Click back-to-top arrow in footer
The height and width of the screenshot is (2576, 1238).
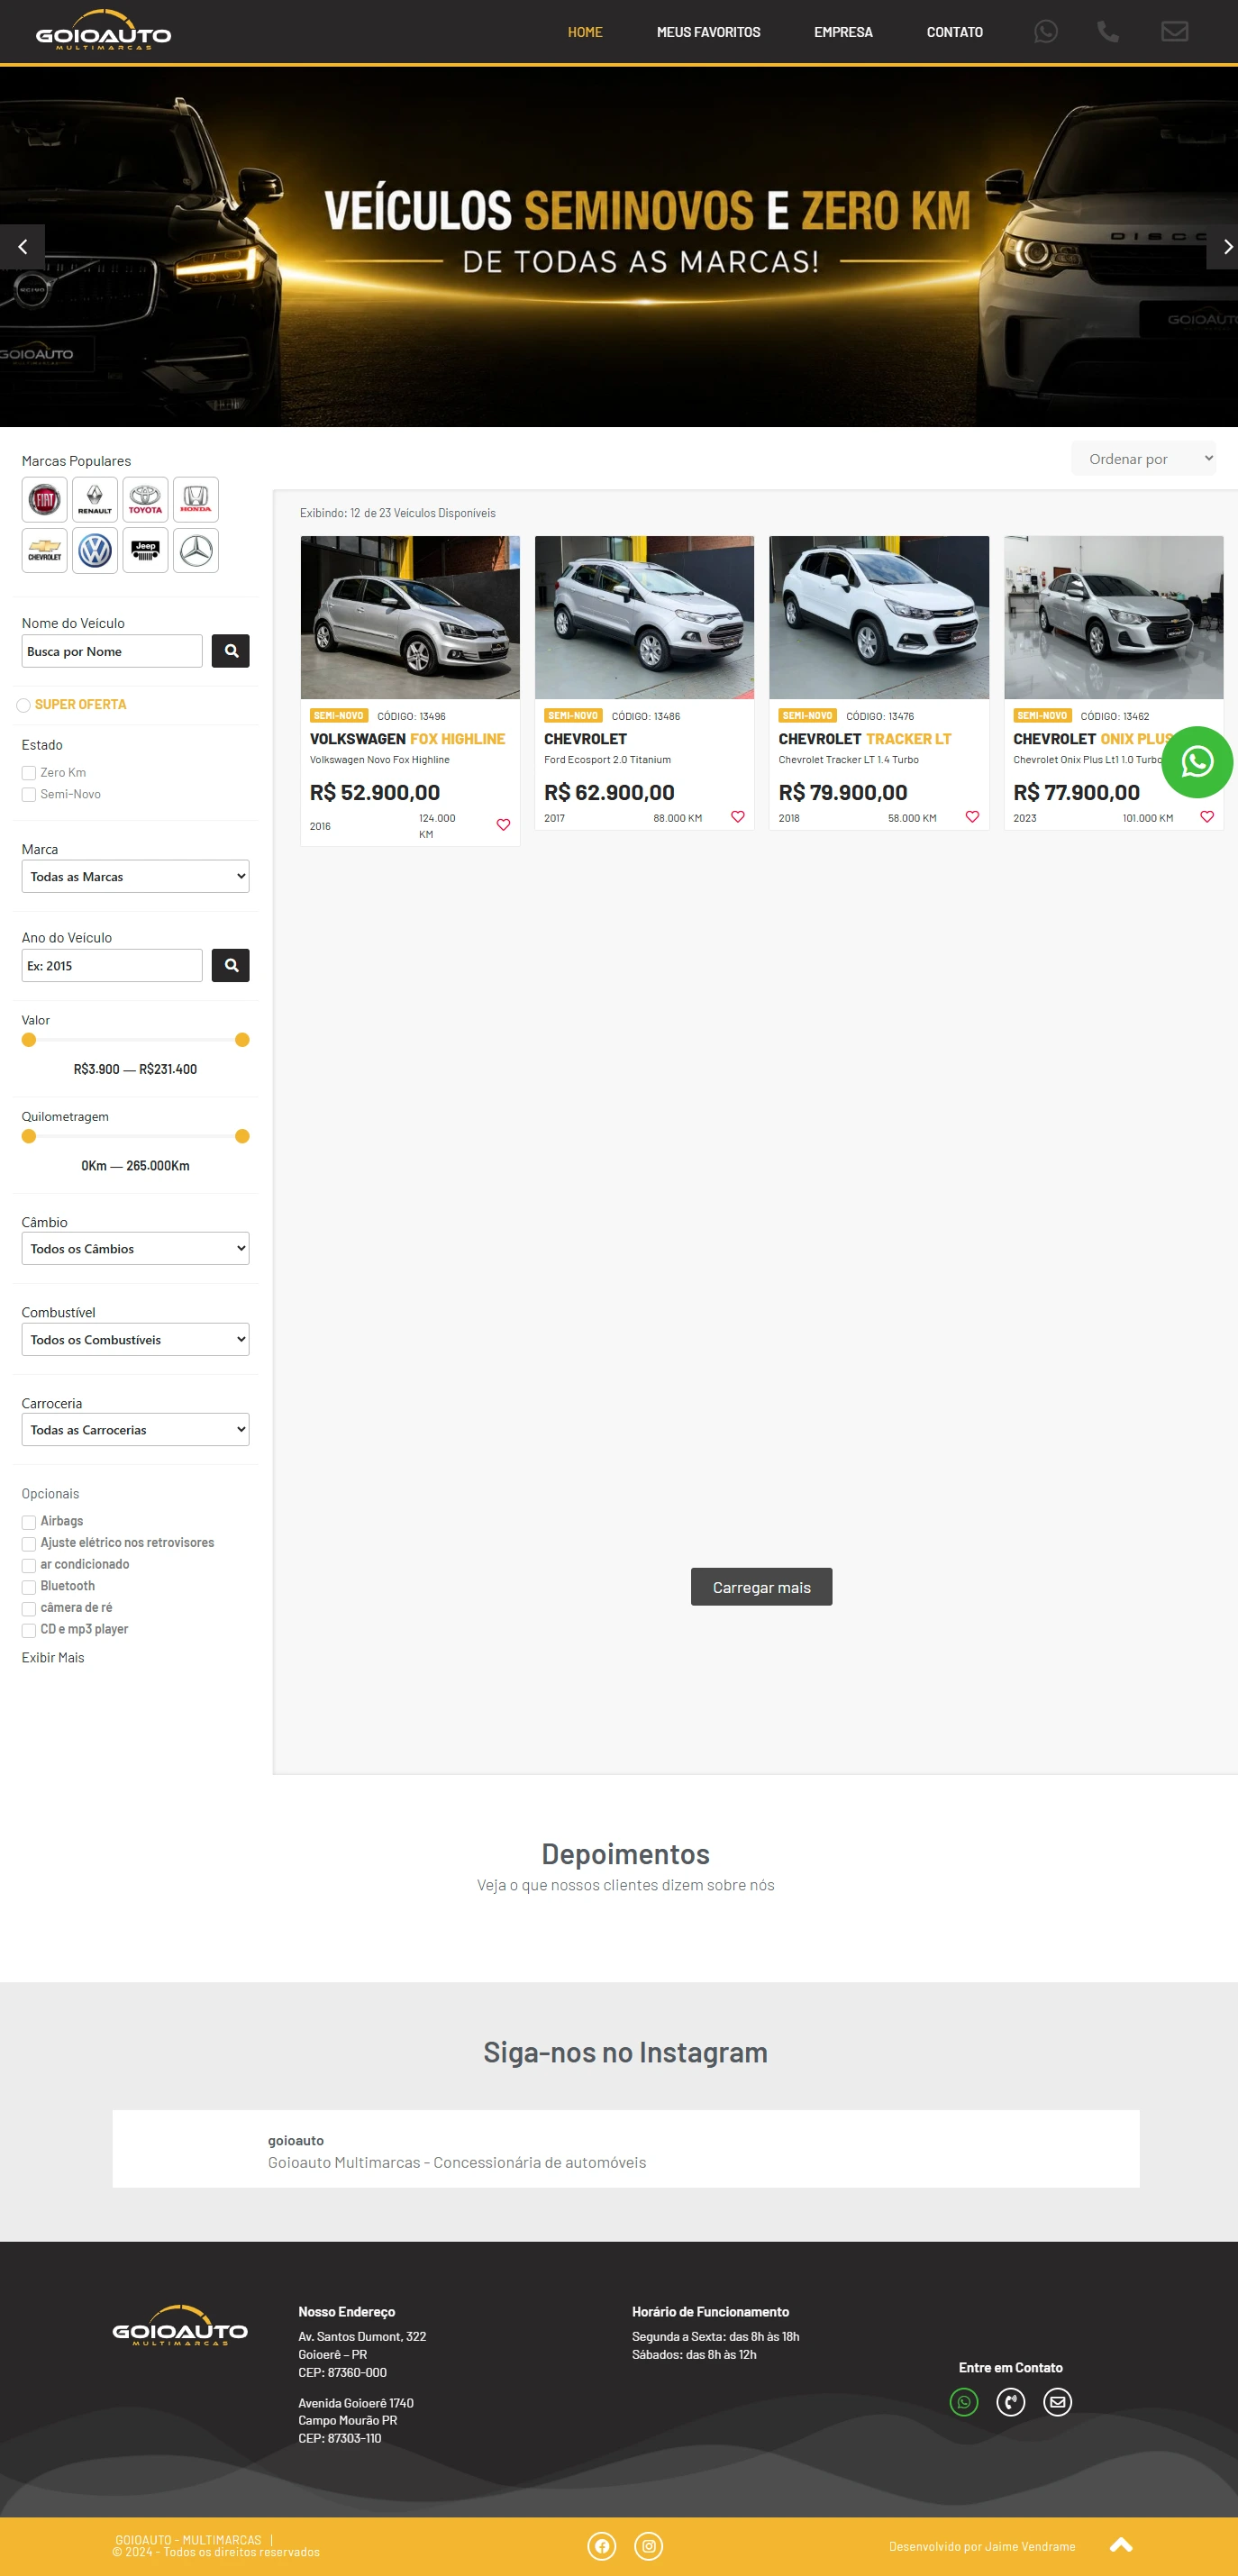click(1121, 2545)
